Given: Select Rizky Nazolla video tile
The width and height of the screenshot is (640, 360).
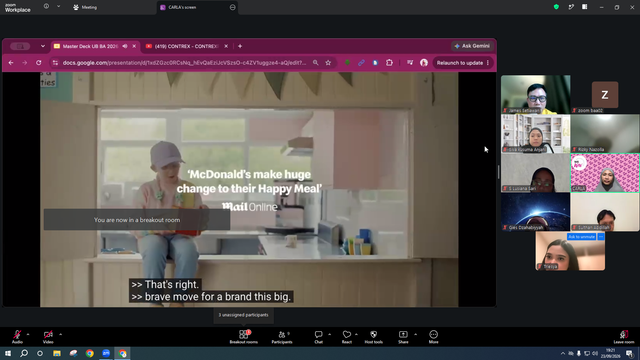Looking at the screenshot, I should [605, 133].
